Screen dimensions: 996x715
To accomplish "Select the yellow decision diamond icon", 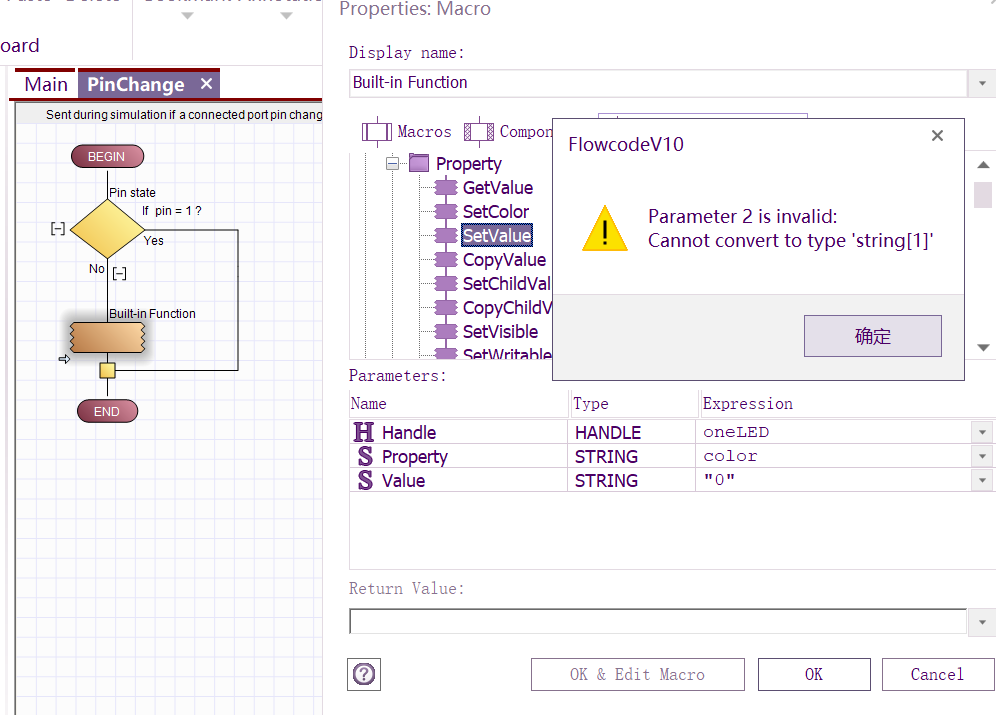I will (107, 229).
